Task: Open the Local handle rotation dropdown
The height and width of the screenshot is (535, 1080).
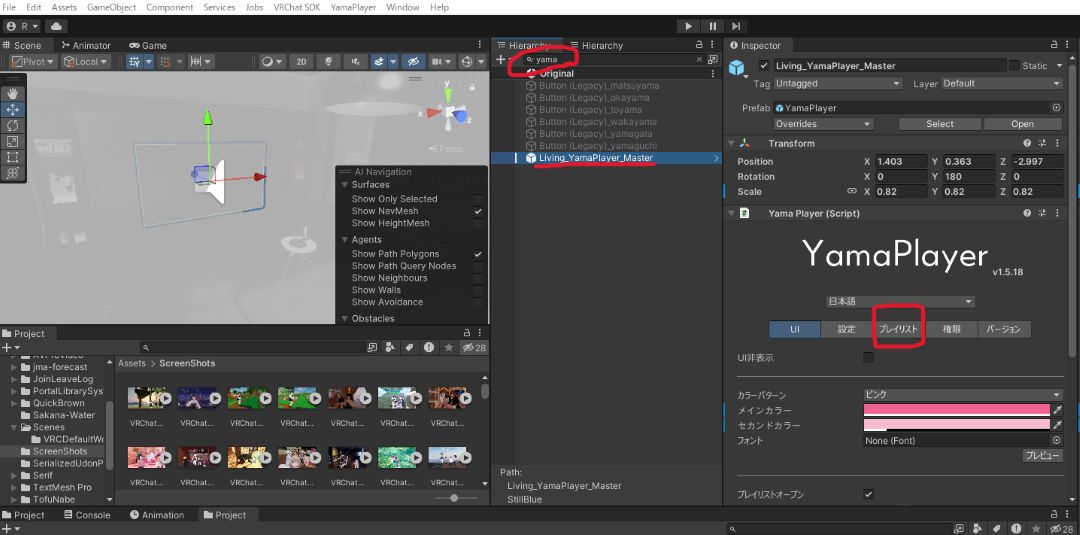Action: 86,62
